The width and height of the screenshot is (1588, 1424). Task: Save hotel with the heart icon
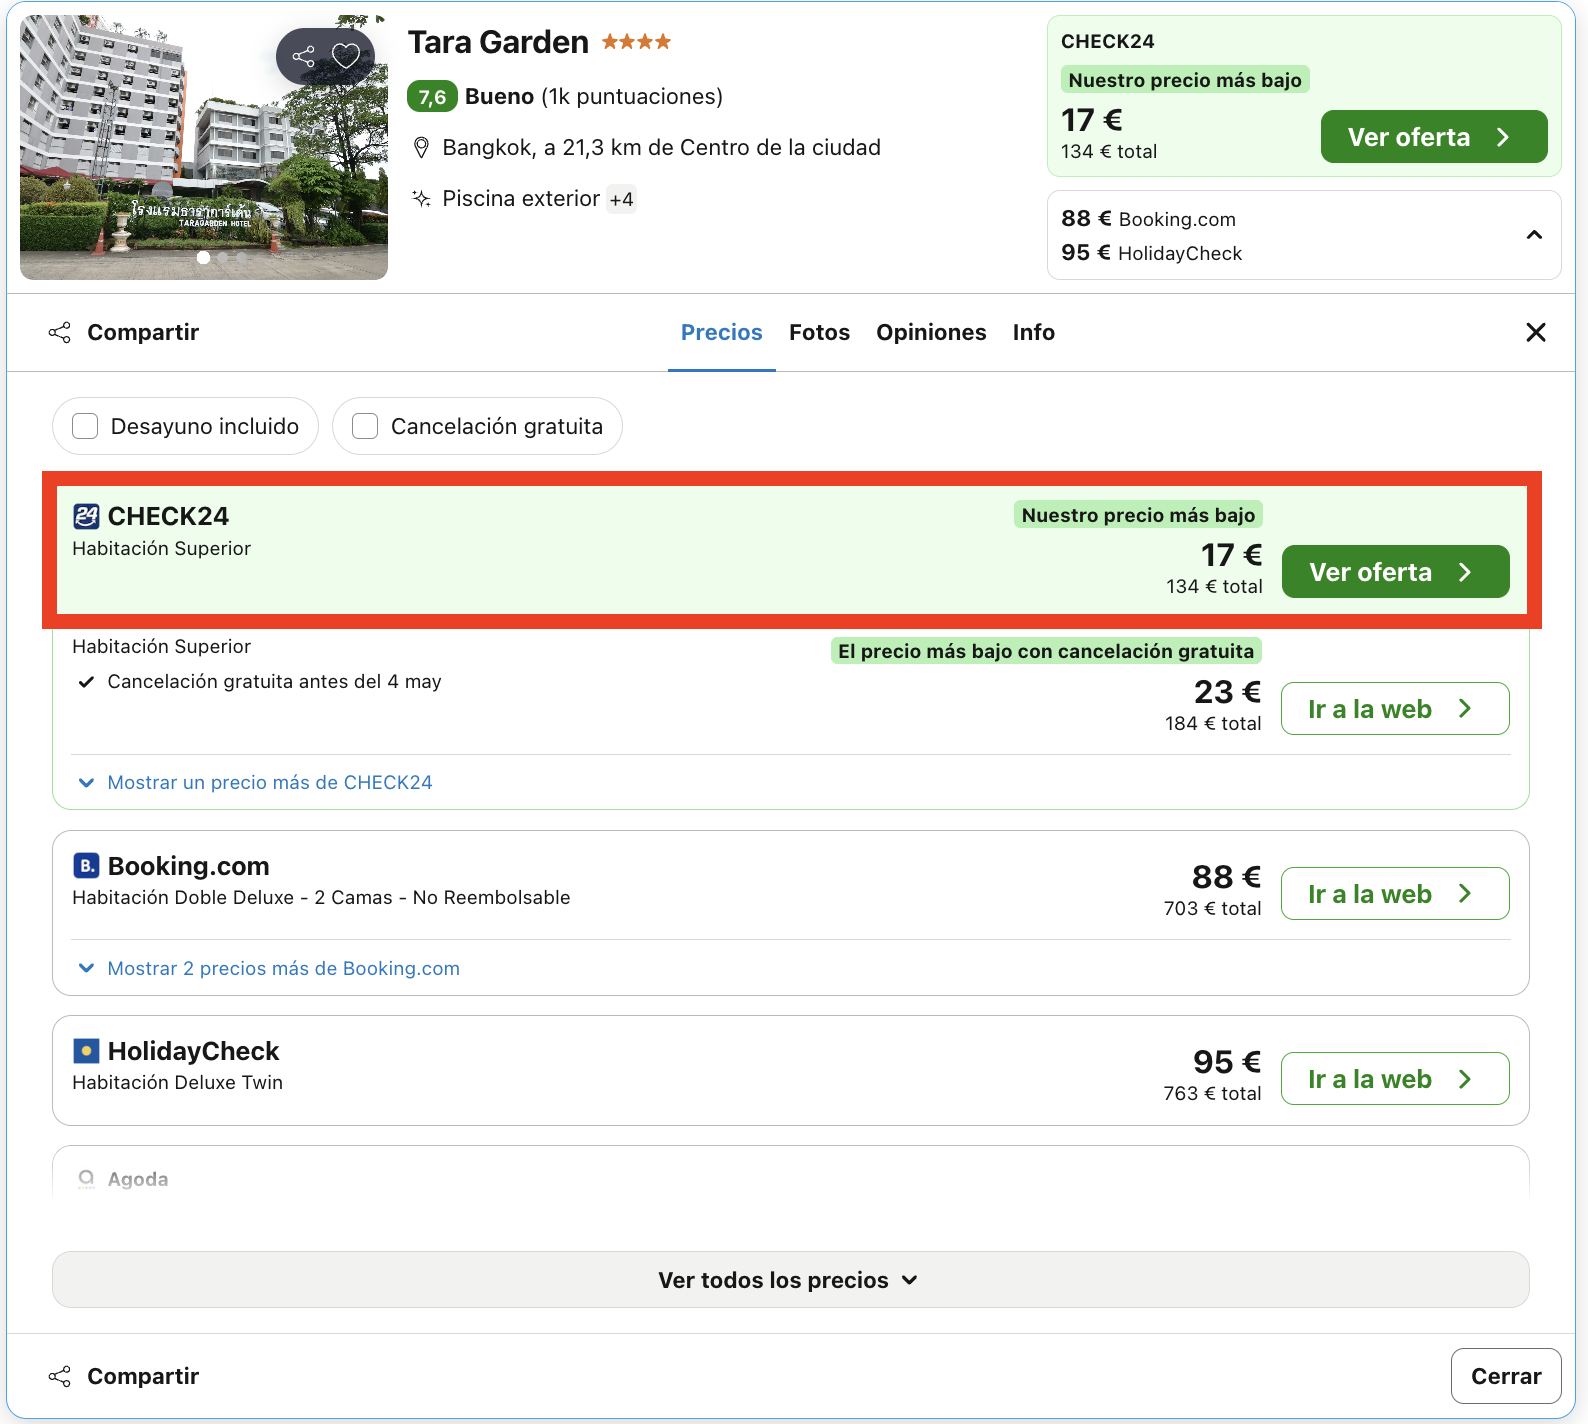coord(346,56)
